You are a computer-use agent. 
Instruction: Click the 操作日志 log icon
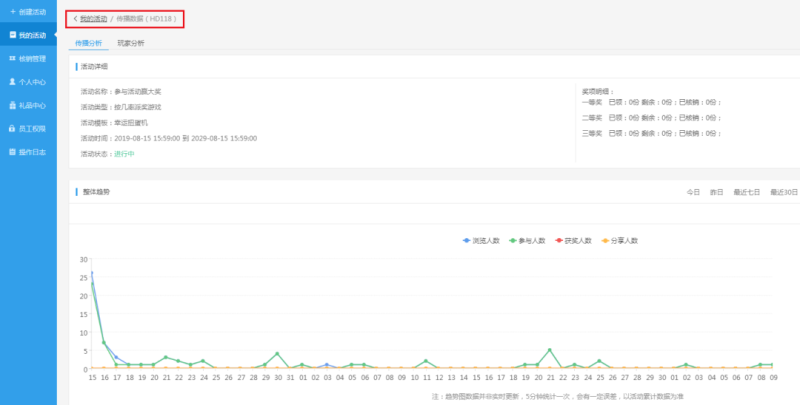[12, 152]
